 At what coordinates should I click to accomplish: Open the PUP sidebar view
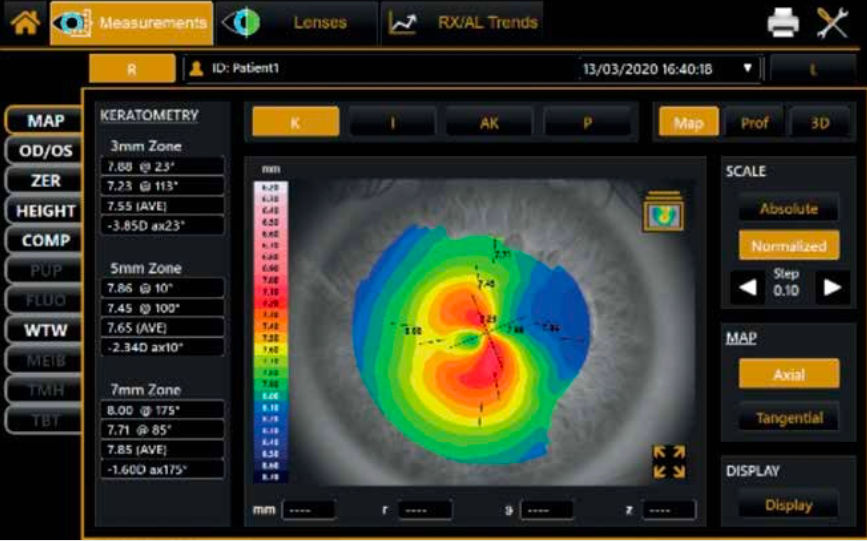(x=44, y=270)
